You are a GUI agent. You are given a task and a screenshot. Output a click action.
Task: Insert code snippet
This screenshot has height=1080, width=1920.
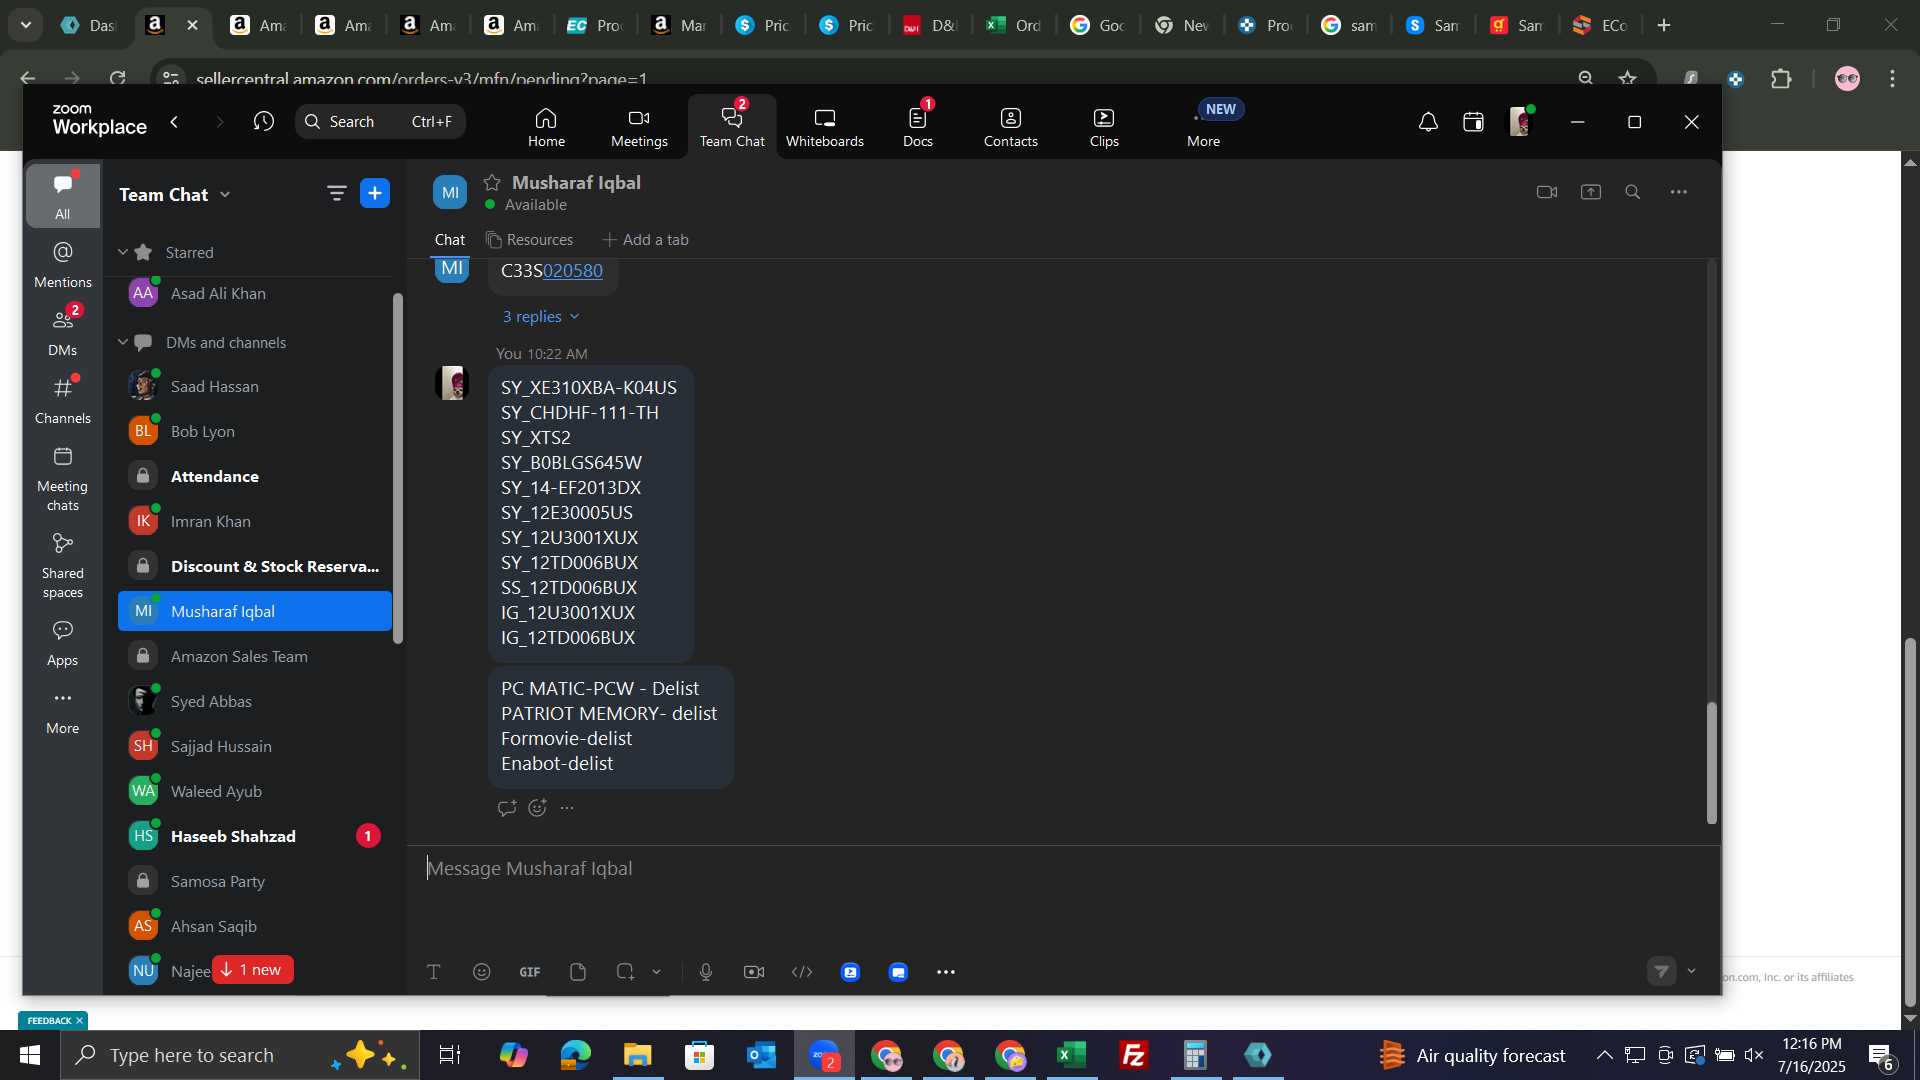point(802,972)
